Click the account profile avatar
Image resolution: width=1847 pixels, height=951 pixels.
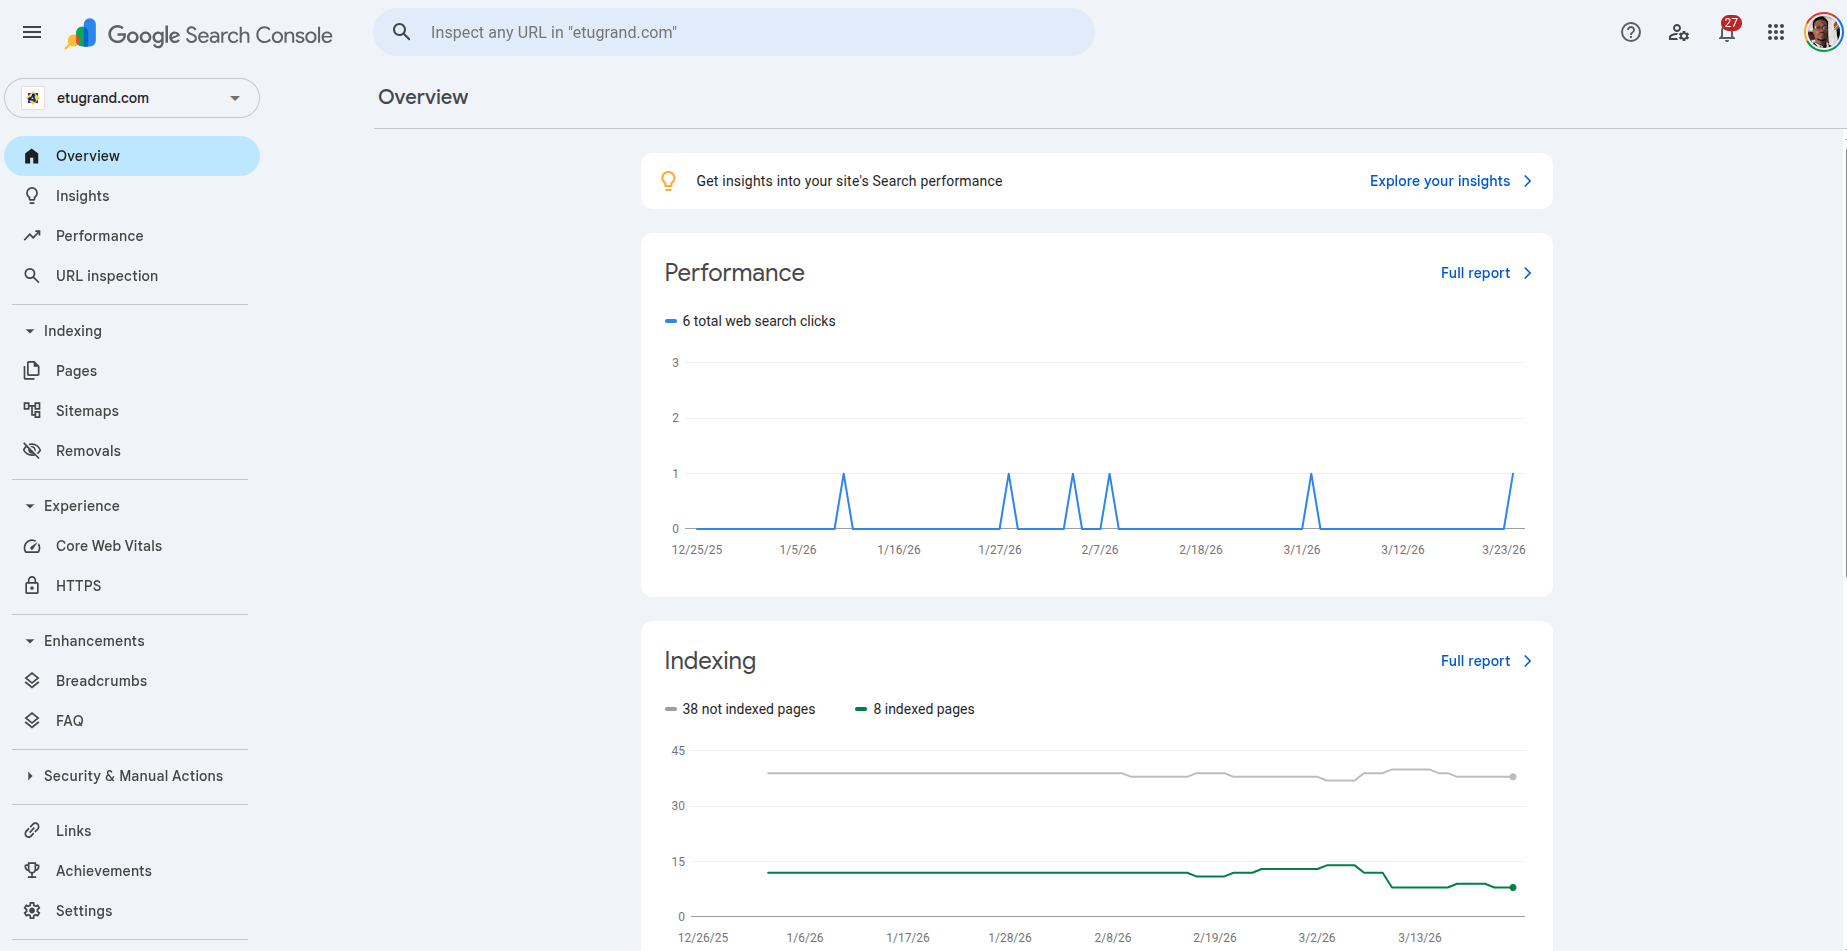[1822, 32]
